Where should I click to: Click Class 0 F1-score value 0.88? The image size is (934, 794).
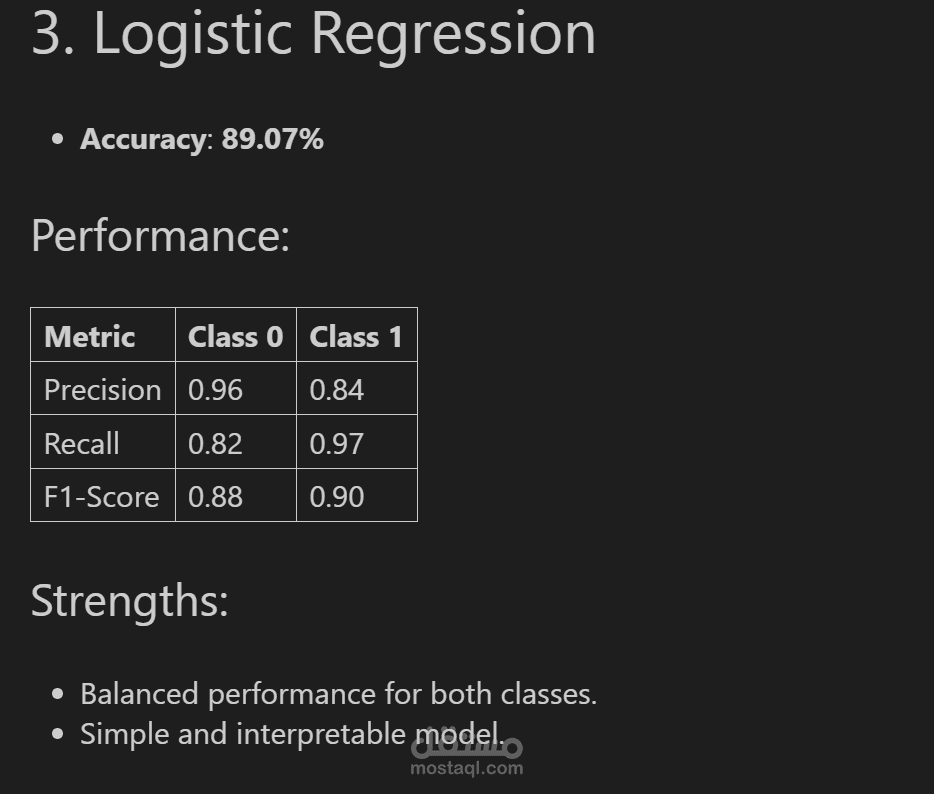tap(215, 497)
